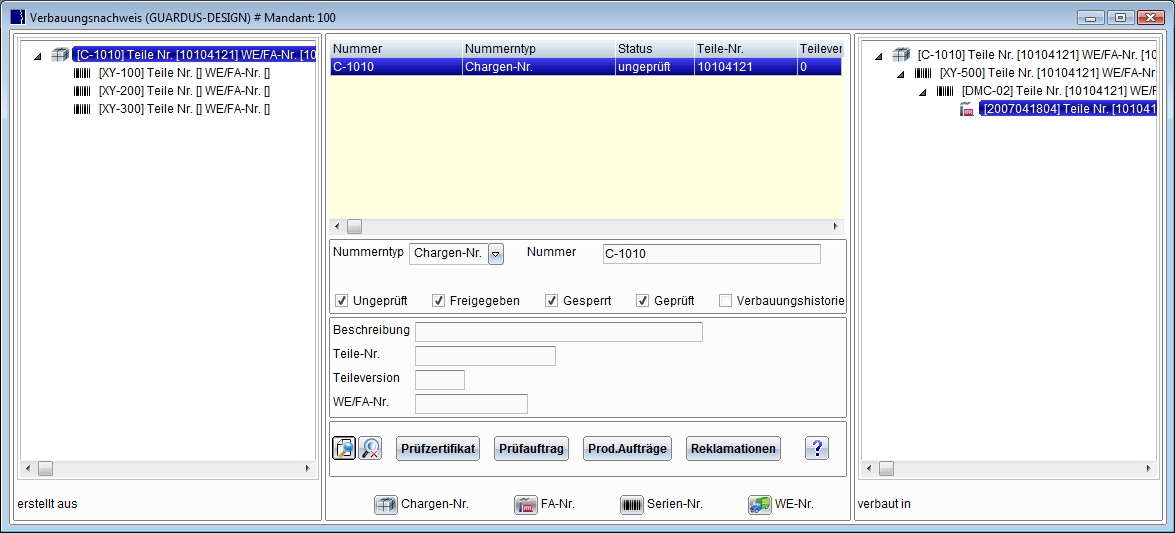Enable the Verbauungshistorie checkbox
This screenshot has width=1175, height=533.
(x=725, y=301)
